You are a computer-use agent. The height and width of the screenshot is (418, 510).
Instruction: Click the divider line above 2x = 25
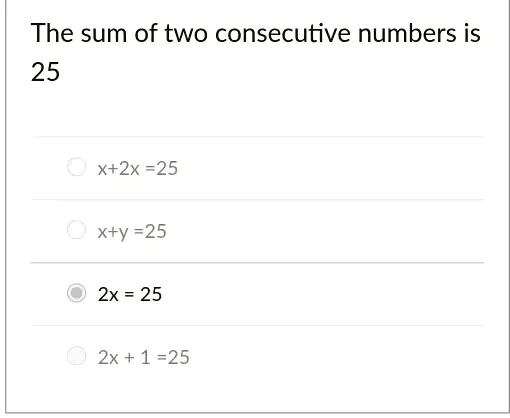[257, 263]
